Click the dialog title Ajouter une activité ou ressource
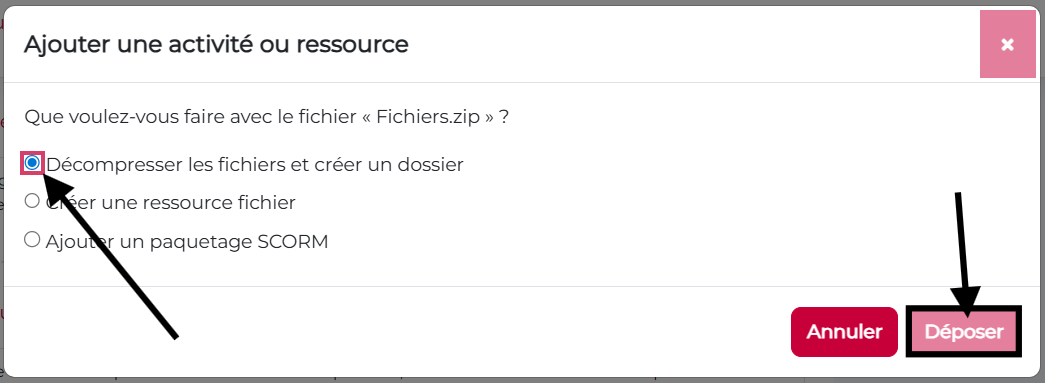1045x383 pixels. point(216,45)
